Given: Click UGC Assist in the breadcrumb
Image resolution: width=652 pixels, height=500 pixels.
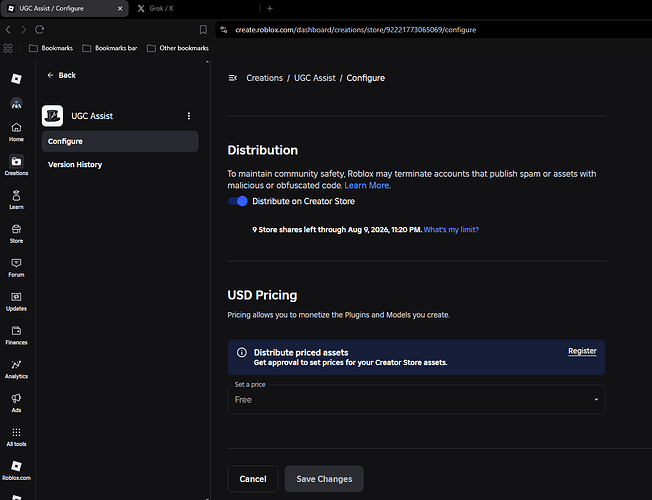Looking at the screenshot, I should click(315, 78).
